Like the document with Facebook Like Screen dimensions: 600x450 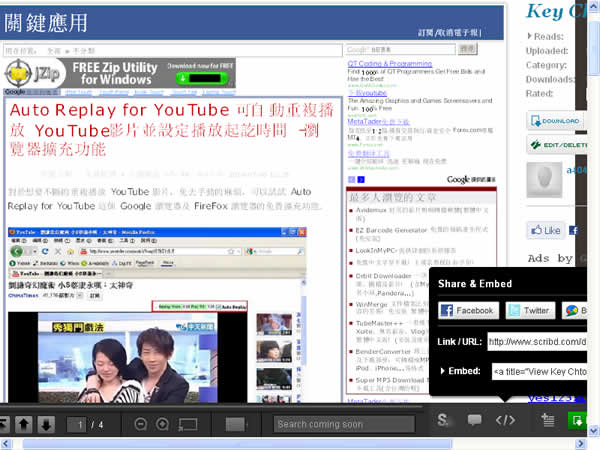(544, 230)
